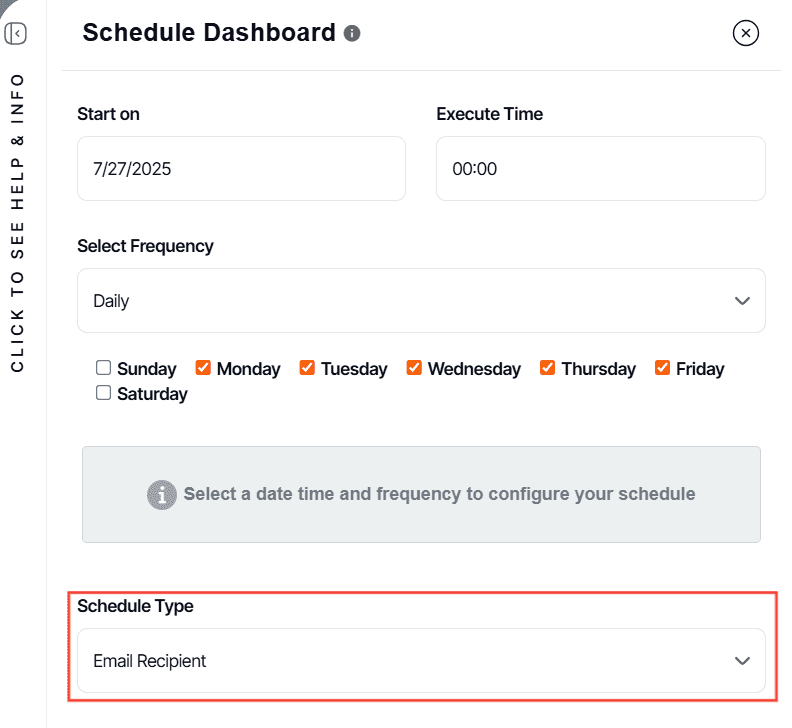Uncheck the Tuesday checkbox
The image size is (792, 728).
click(307, 368)
